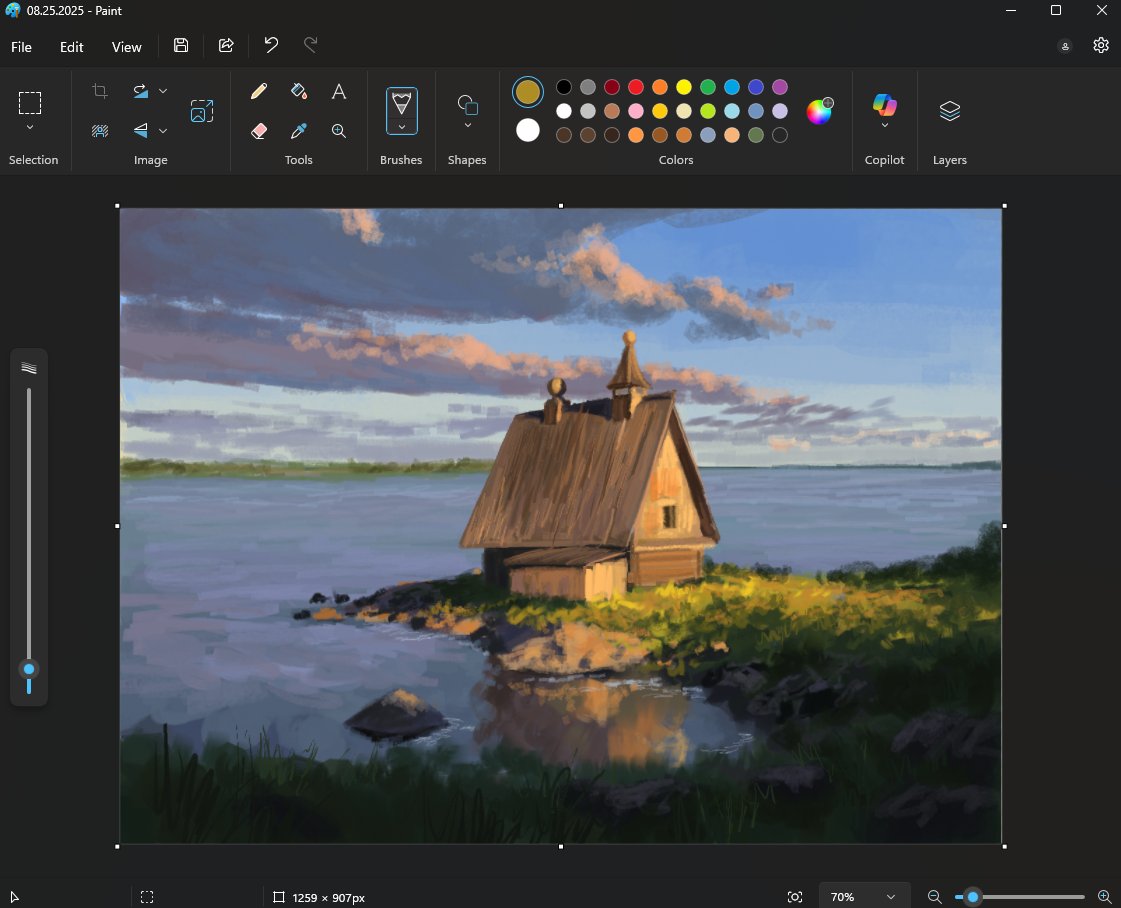Click the Save icon

(x=181, y=45)
